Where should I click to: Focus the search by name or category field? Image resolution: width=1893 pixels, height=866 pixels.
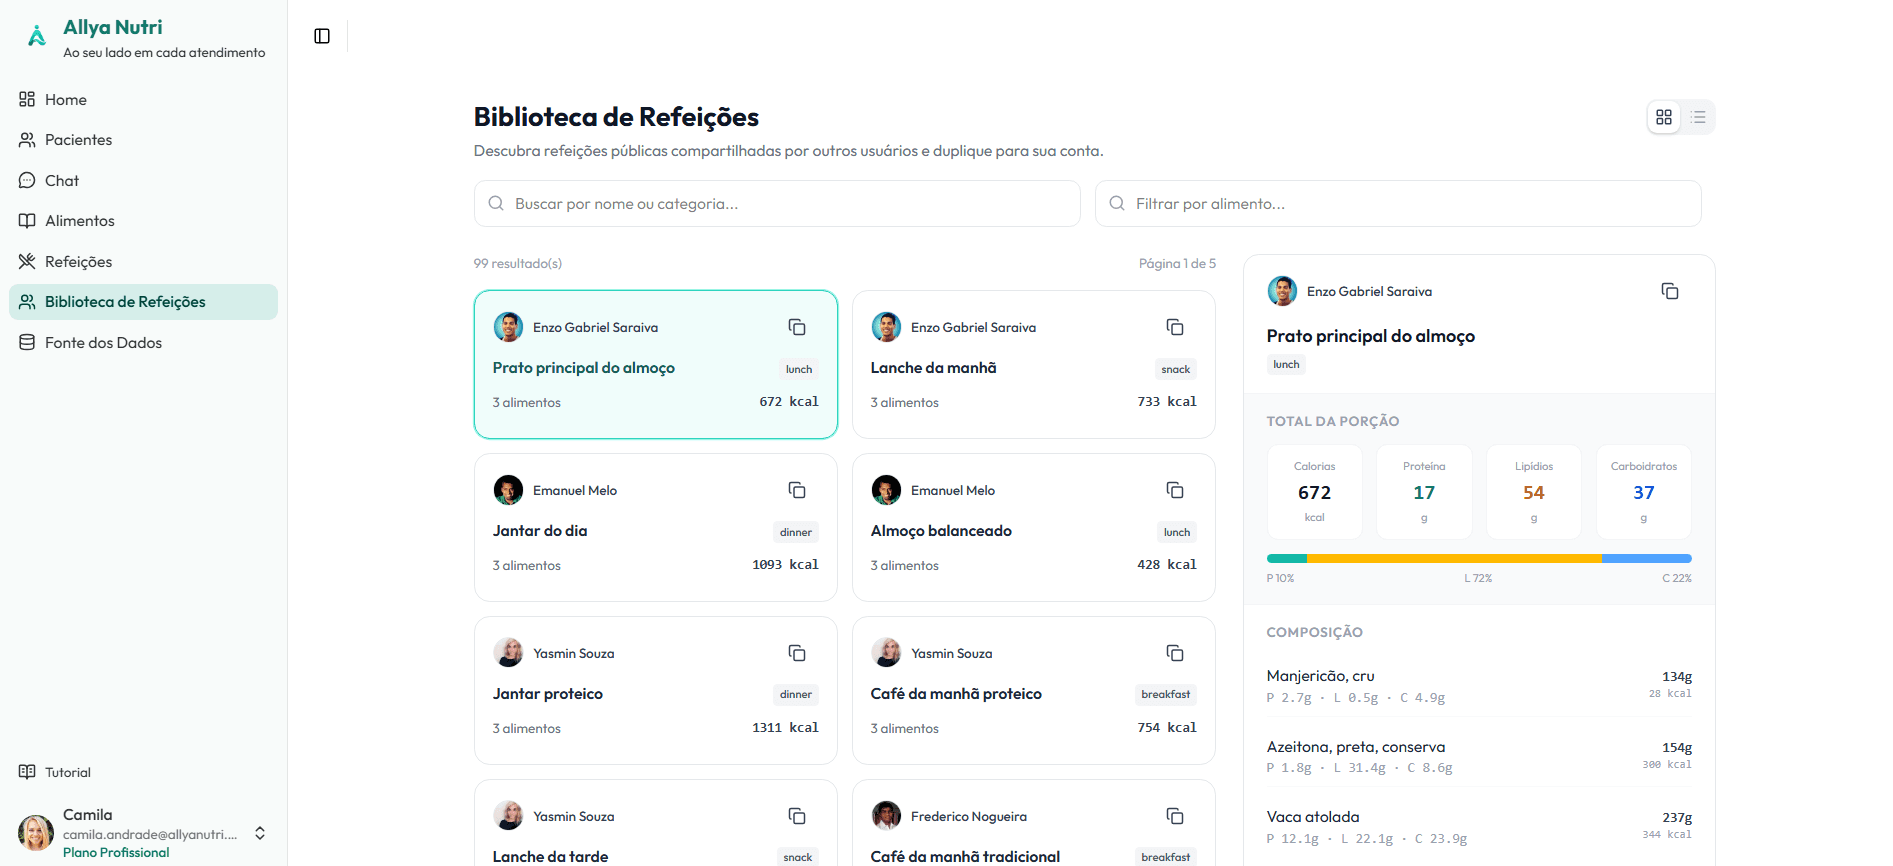777,204
